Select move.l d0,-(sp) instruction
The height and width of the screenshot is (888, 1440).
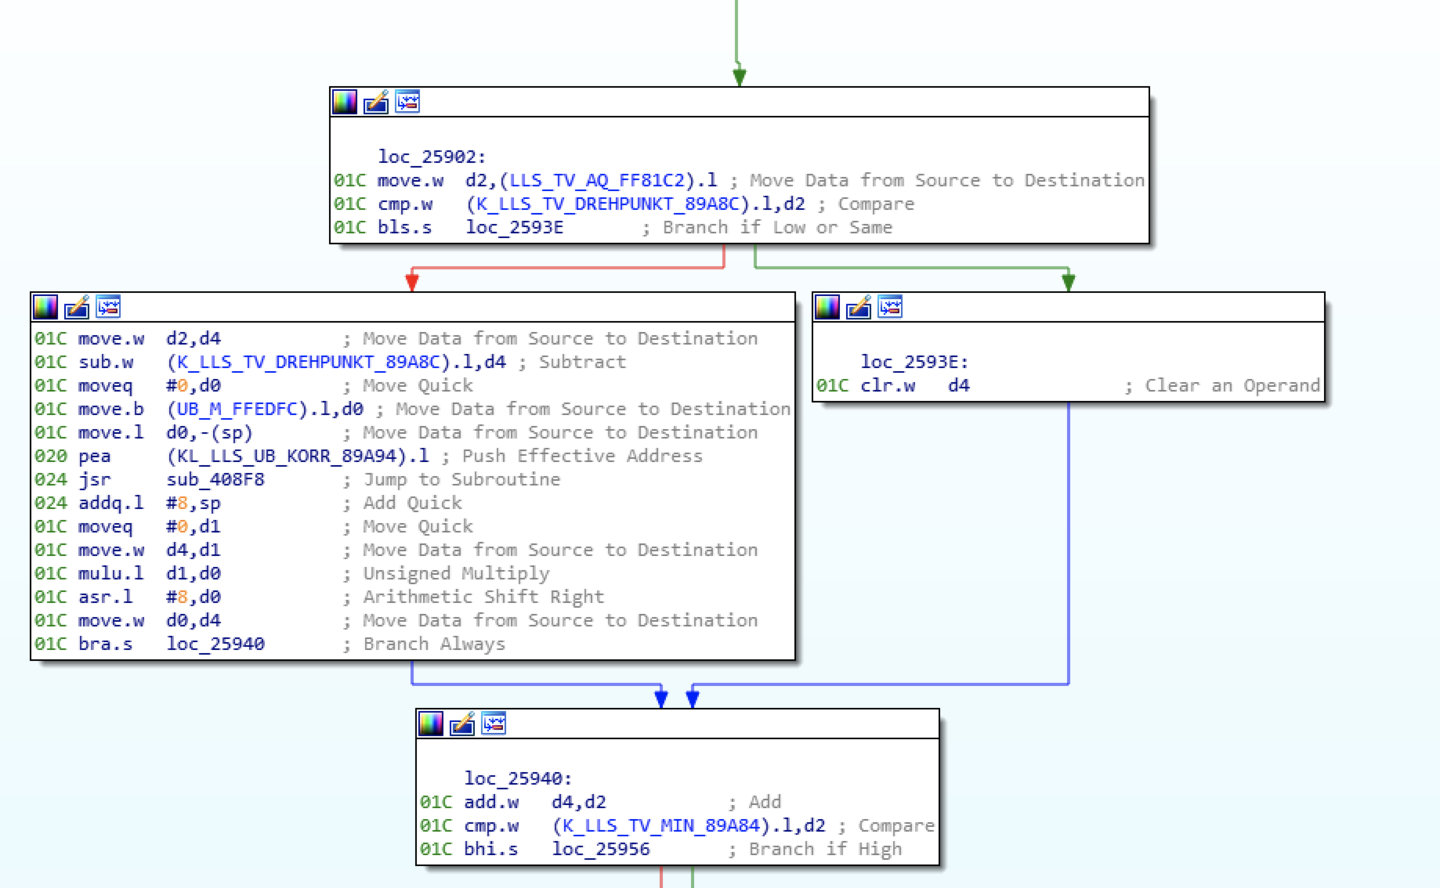tap(166, 432)
